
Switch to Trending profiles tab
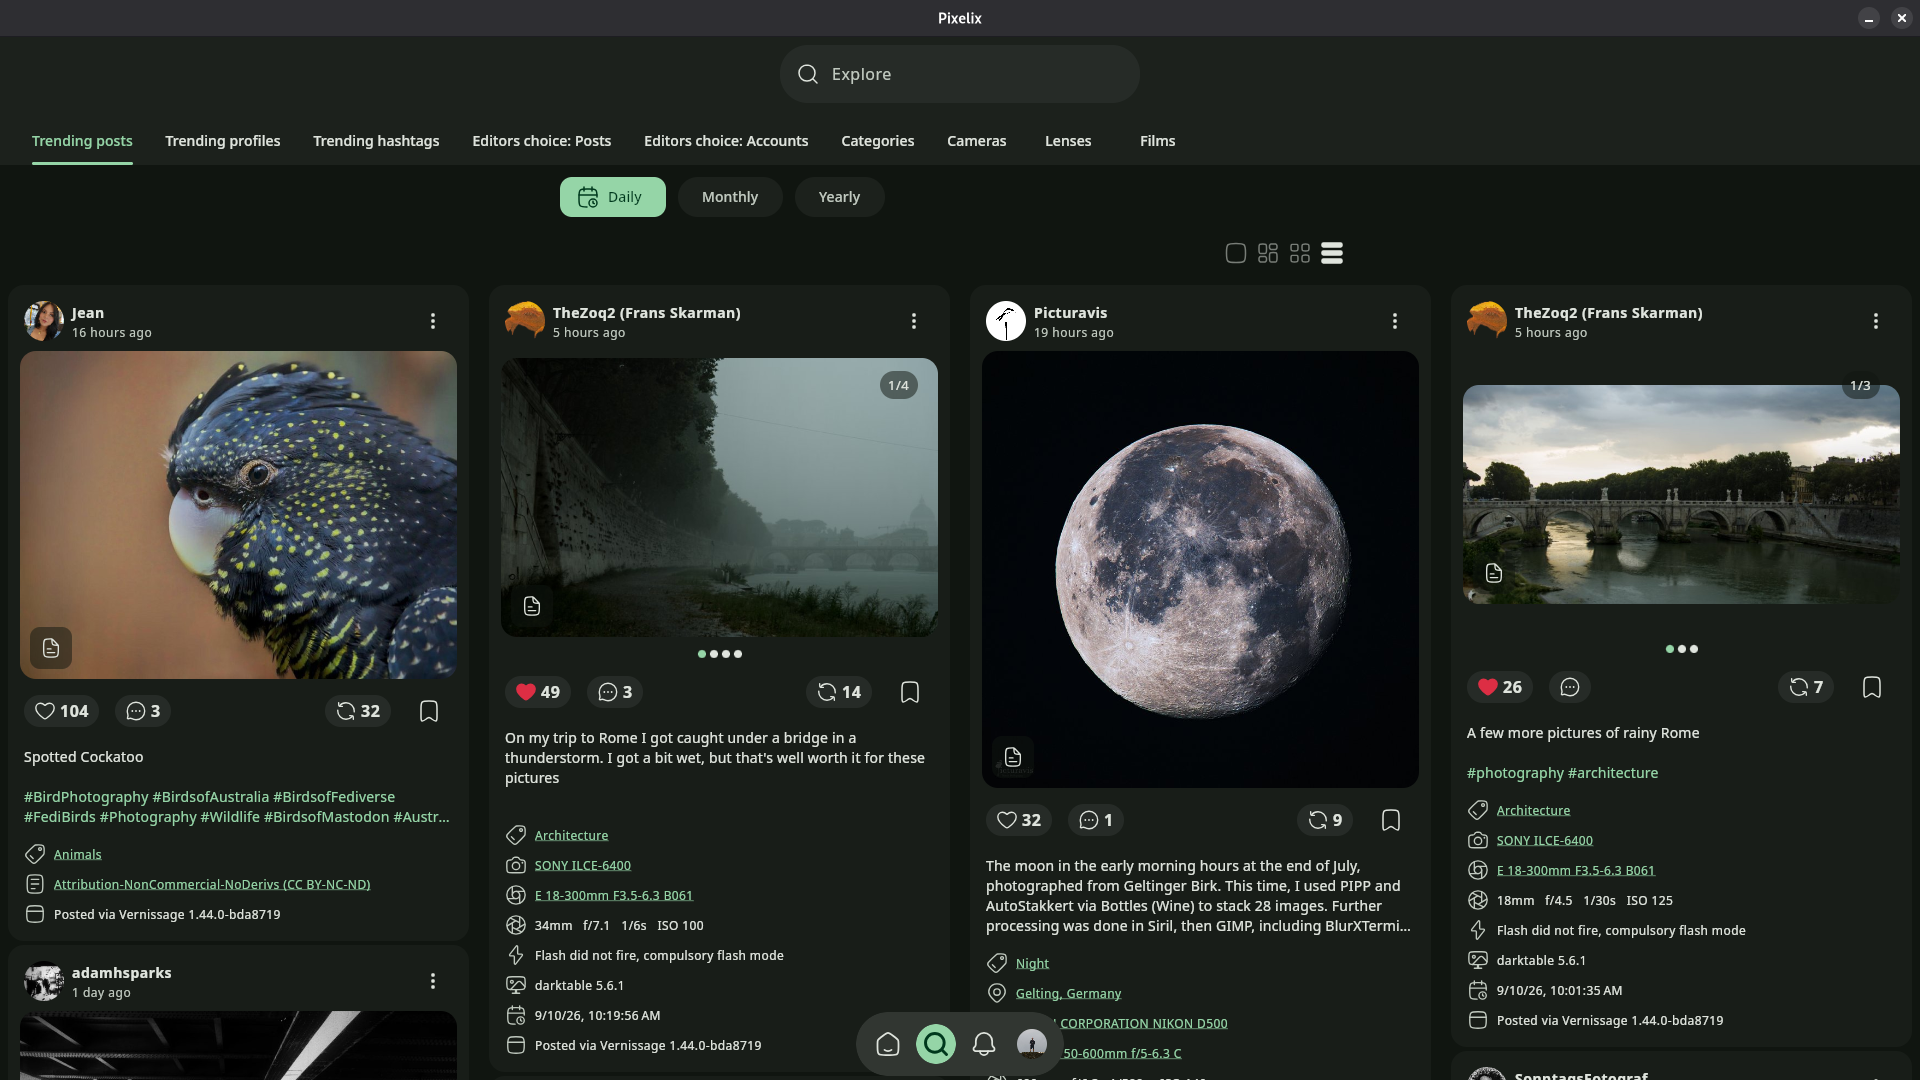pyautogui.click(x=223, y=141)
